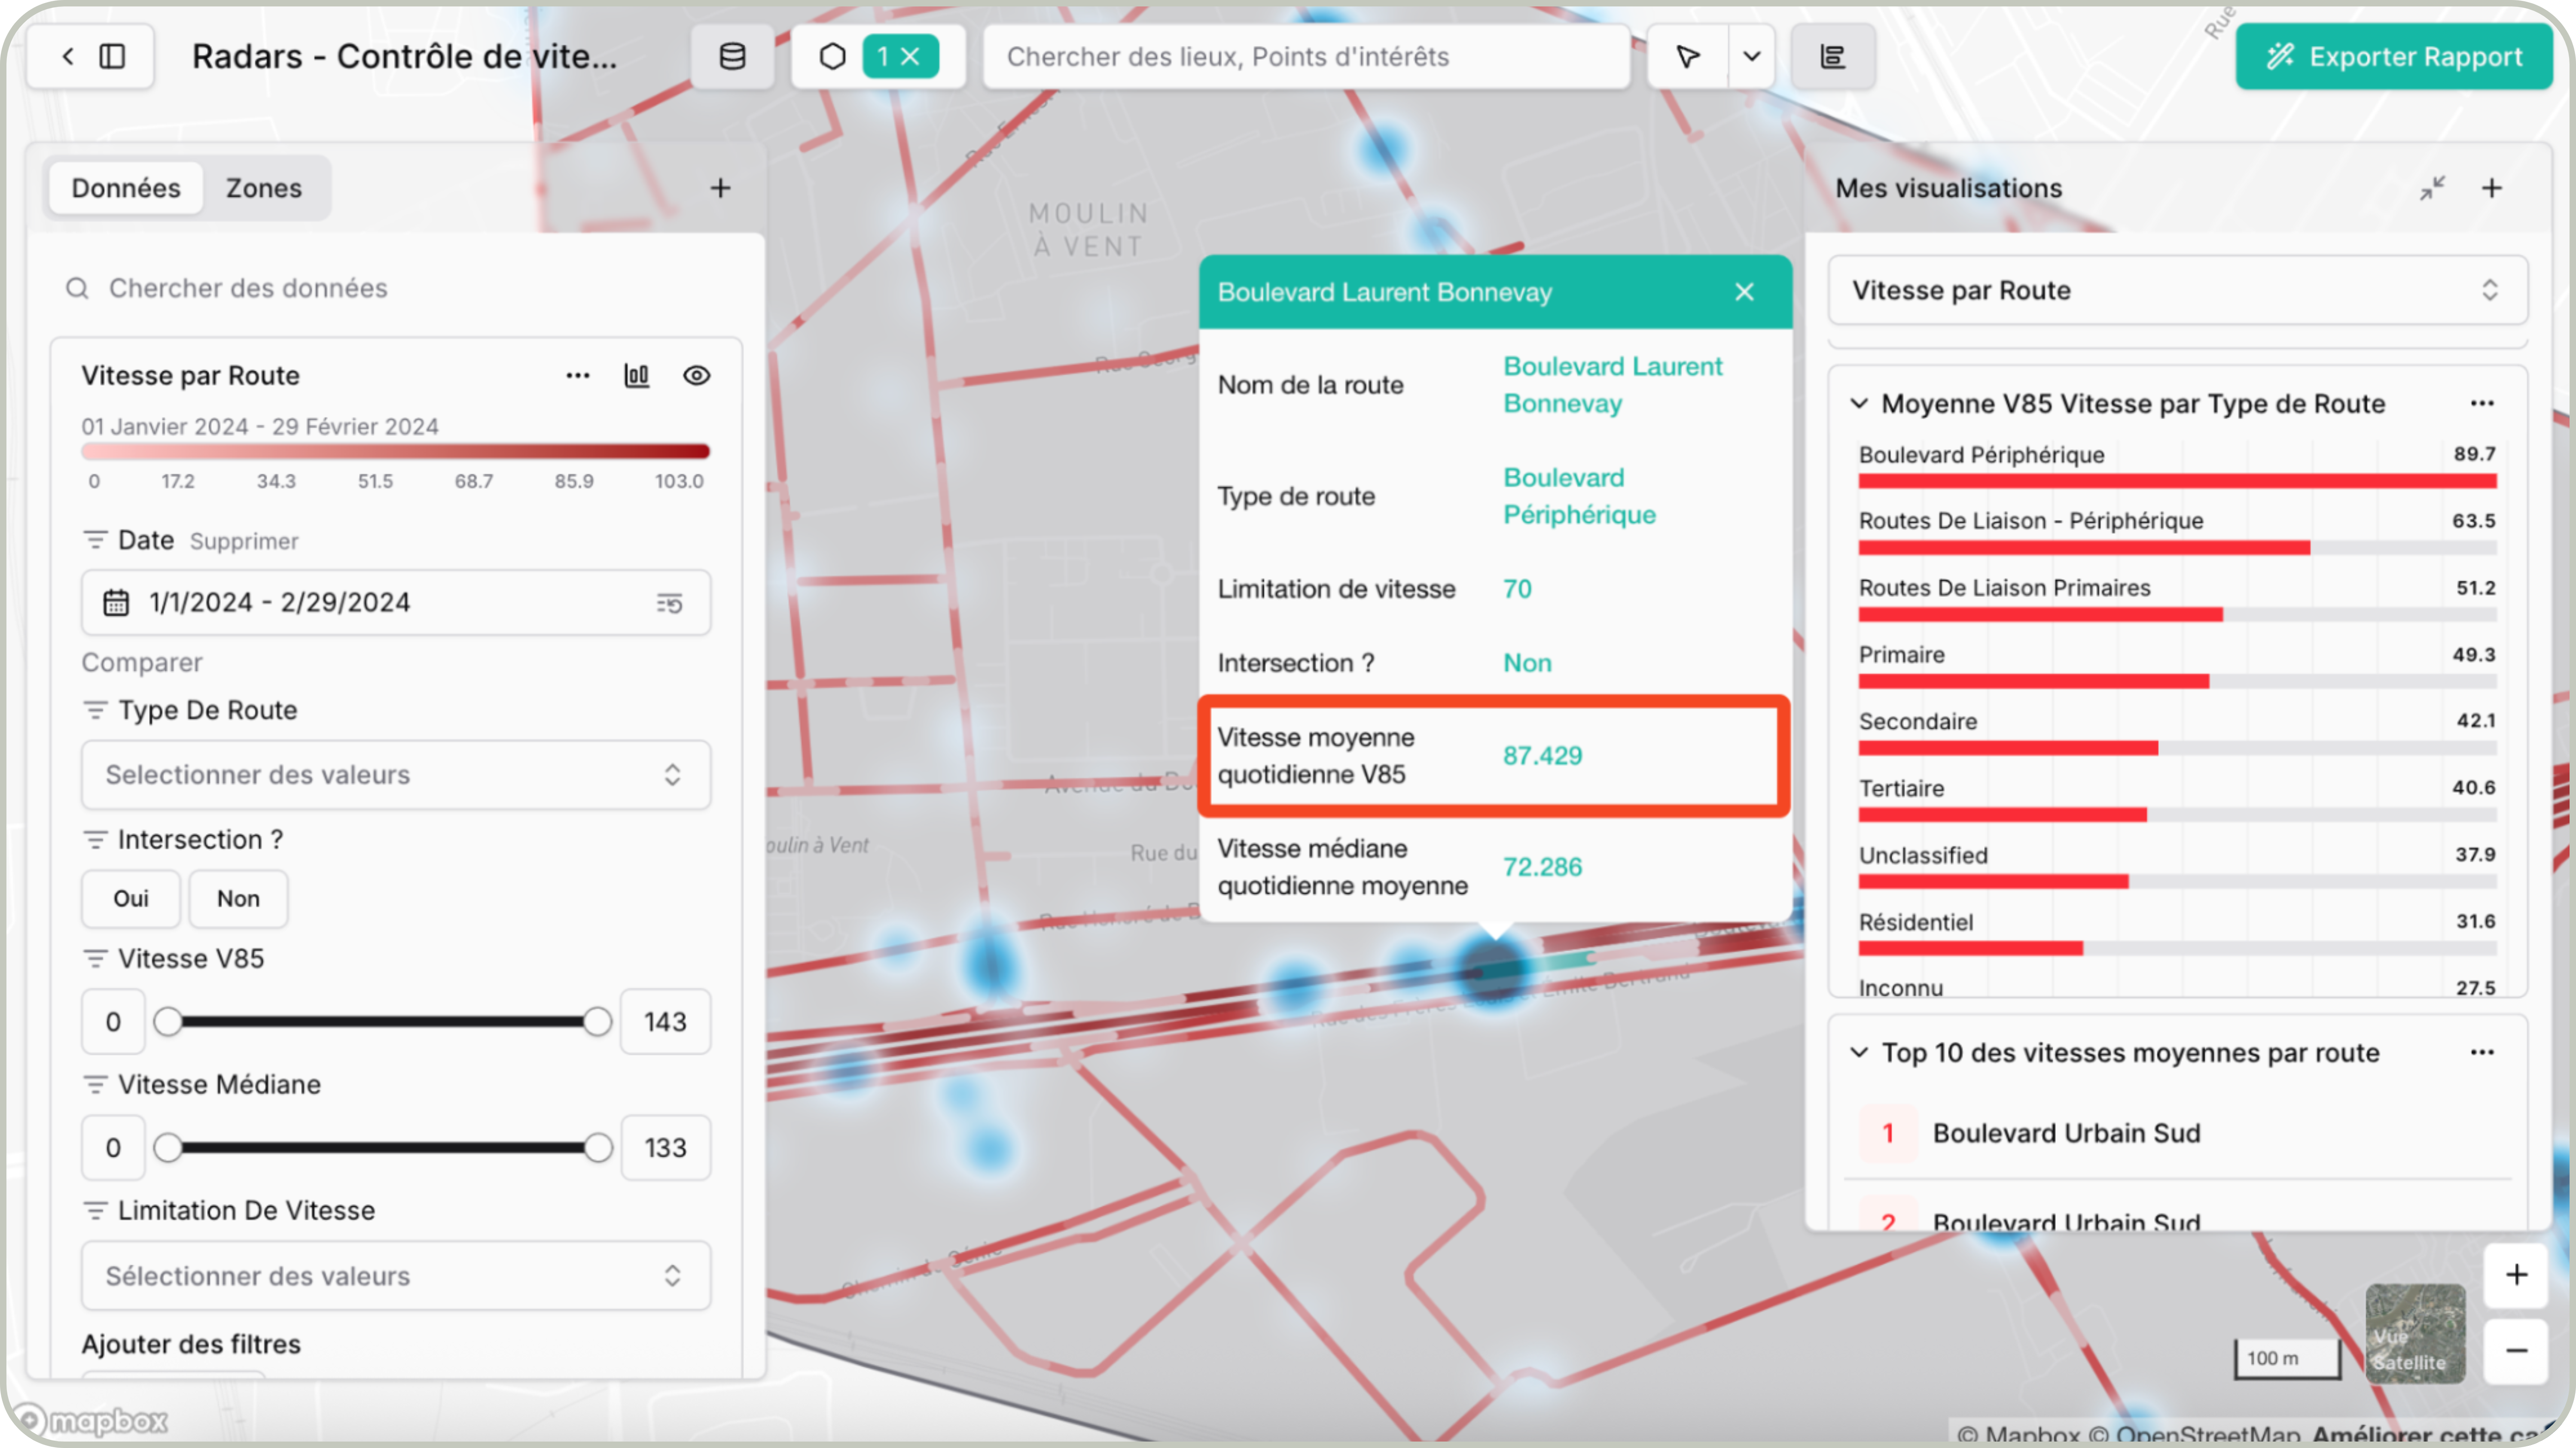Screen dimensions: 2576x1448
Task: Click the Vitesse V85 slider's right handle
Action: [x=597, y=1021]
